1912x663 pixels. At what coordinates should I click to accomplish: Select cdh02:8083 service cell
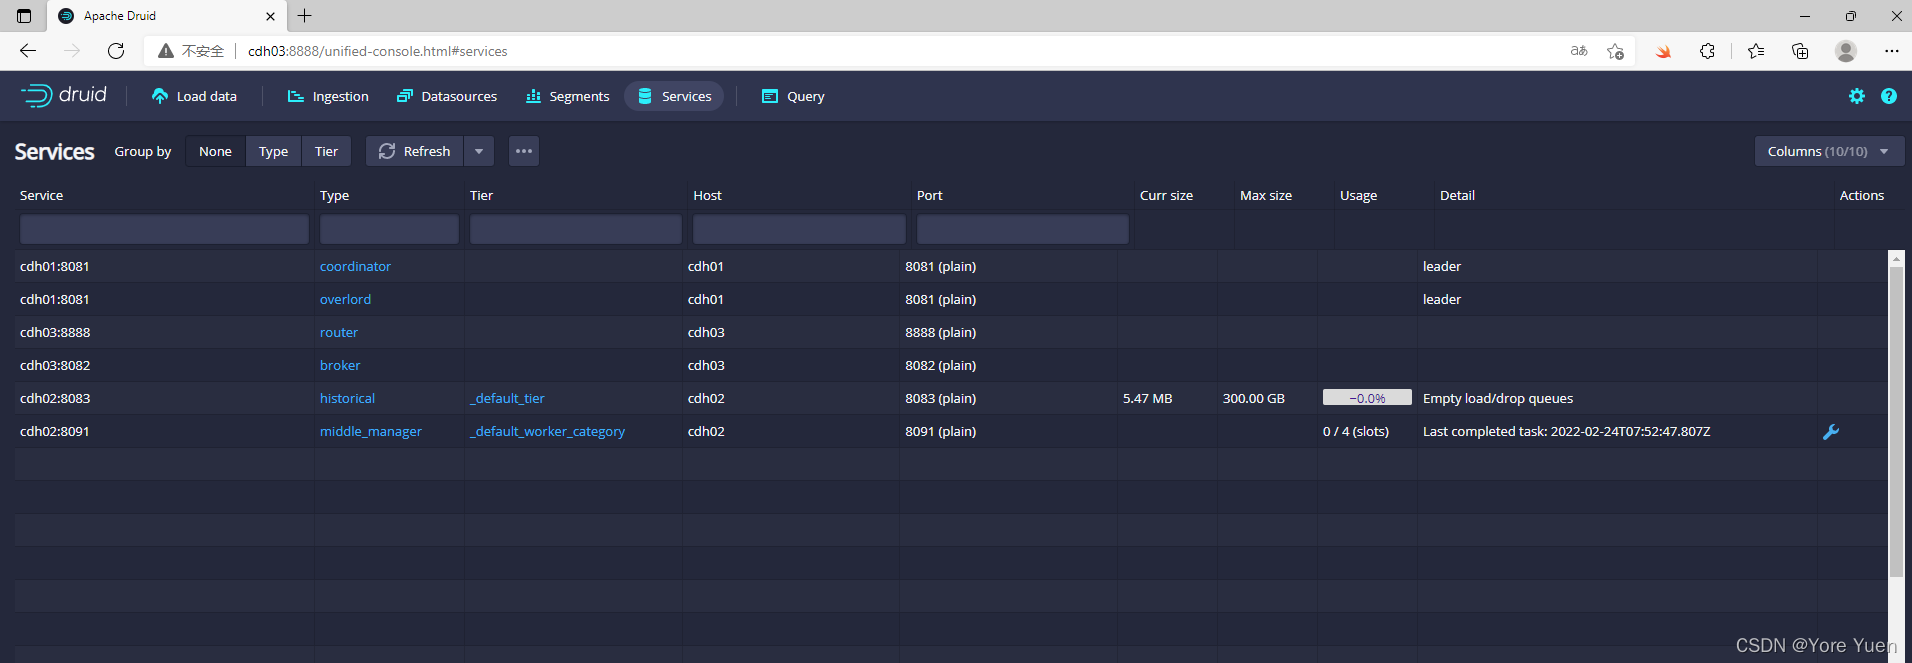pyautogui.click(x=55, y=398)
